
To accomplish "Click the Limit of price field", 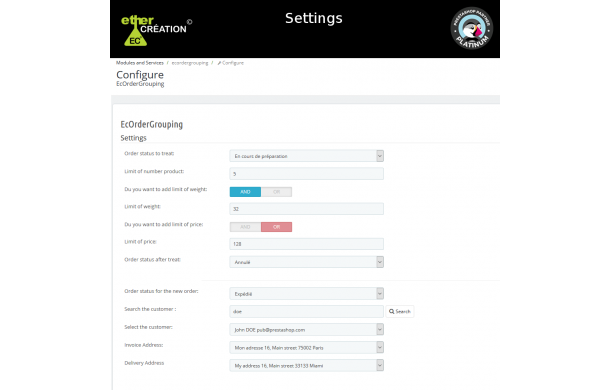I will point(307,244).
